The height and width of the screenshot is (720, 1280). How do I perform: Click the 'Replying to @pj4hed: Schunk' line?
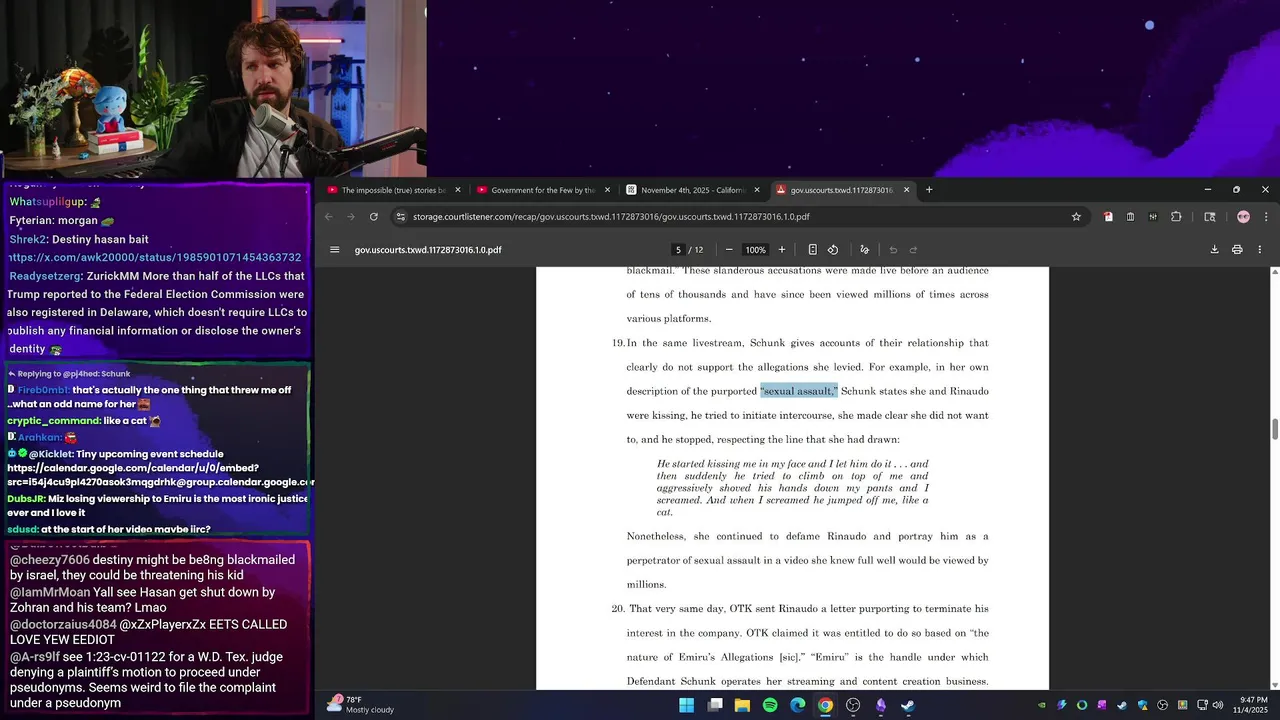click(x=69, y=374)
